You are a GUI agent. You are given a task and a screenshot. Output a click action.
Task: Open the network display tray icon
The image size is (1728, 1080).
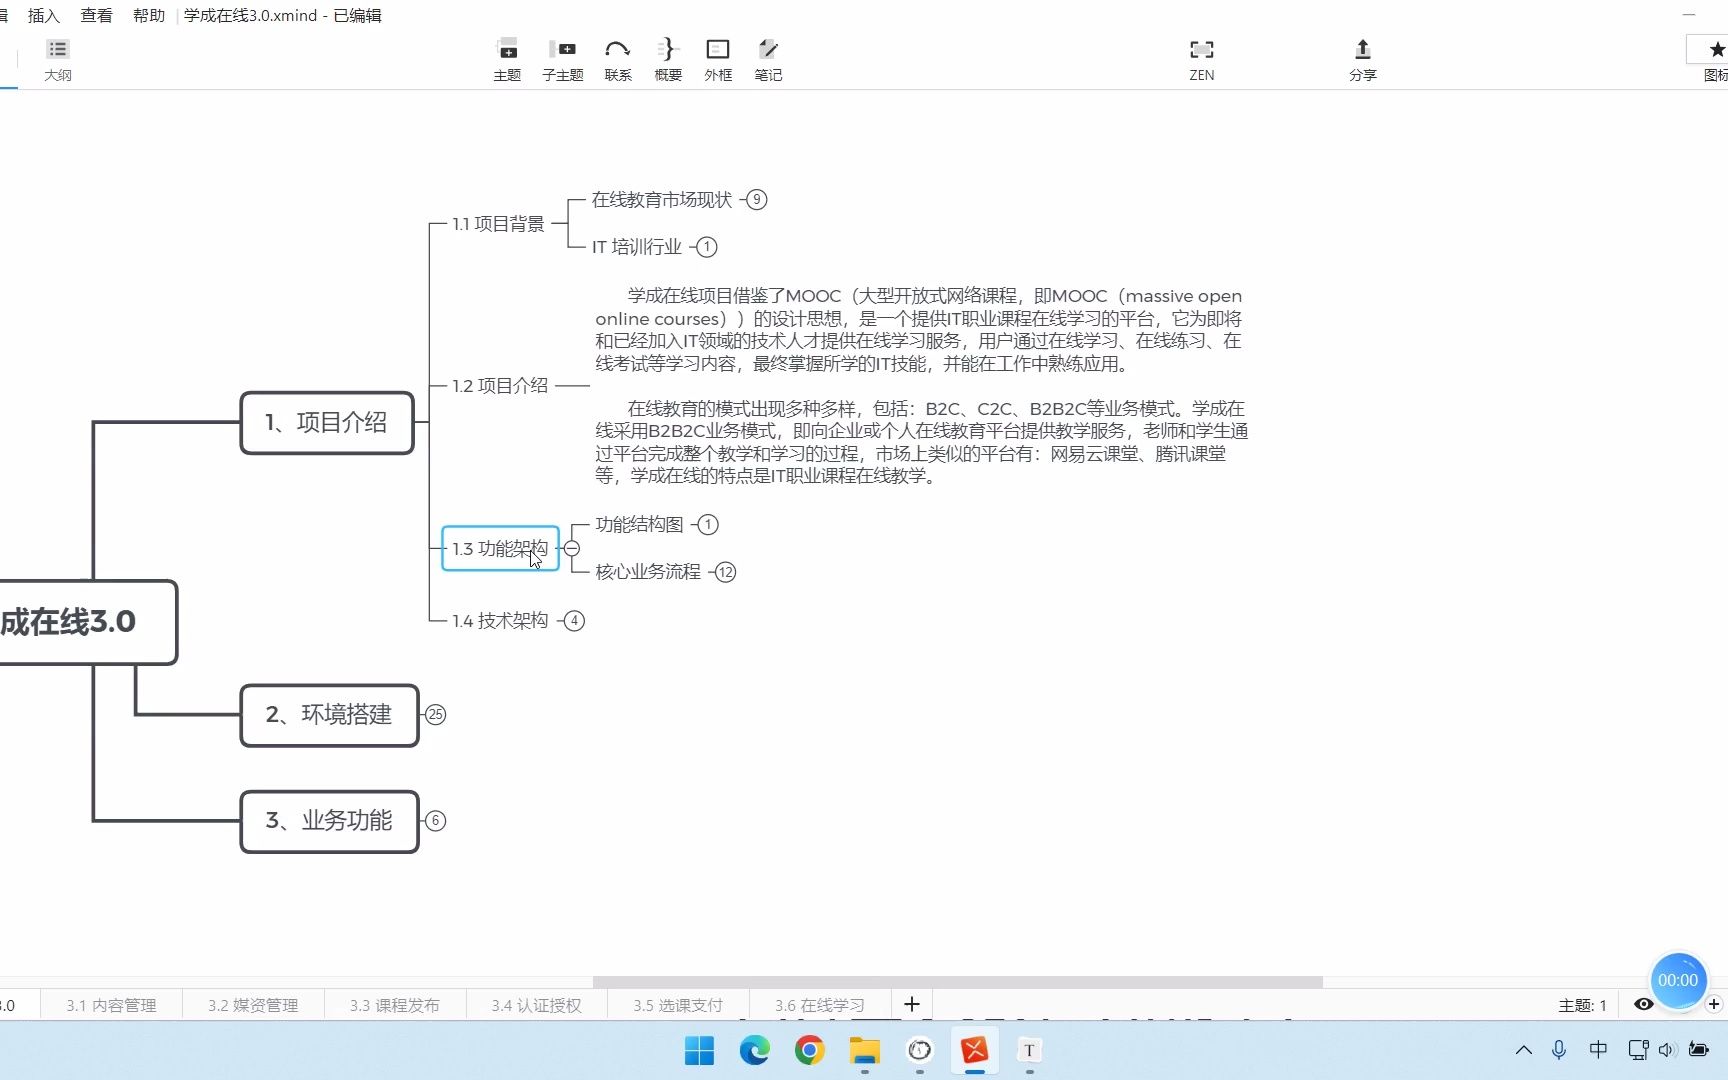(1638, 1049)
